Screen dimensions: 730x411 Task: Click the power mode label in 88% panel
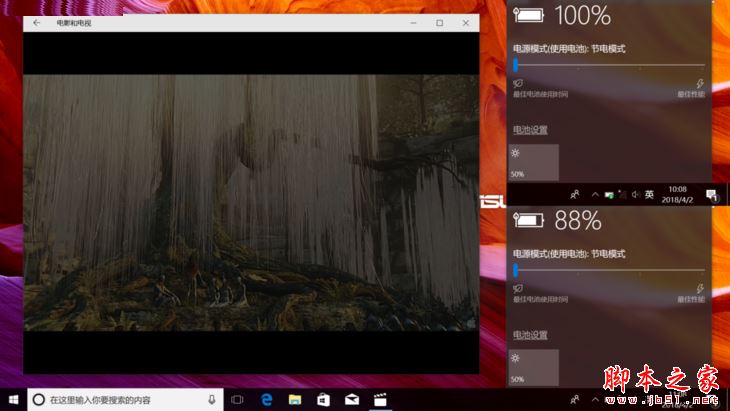[569, 254]
